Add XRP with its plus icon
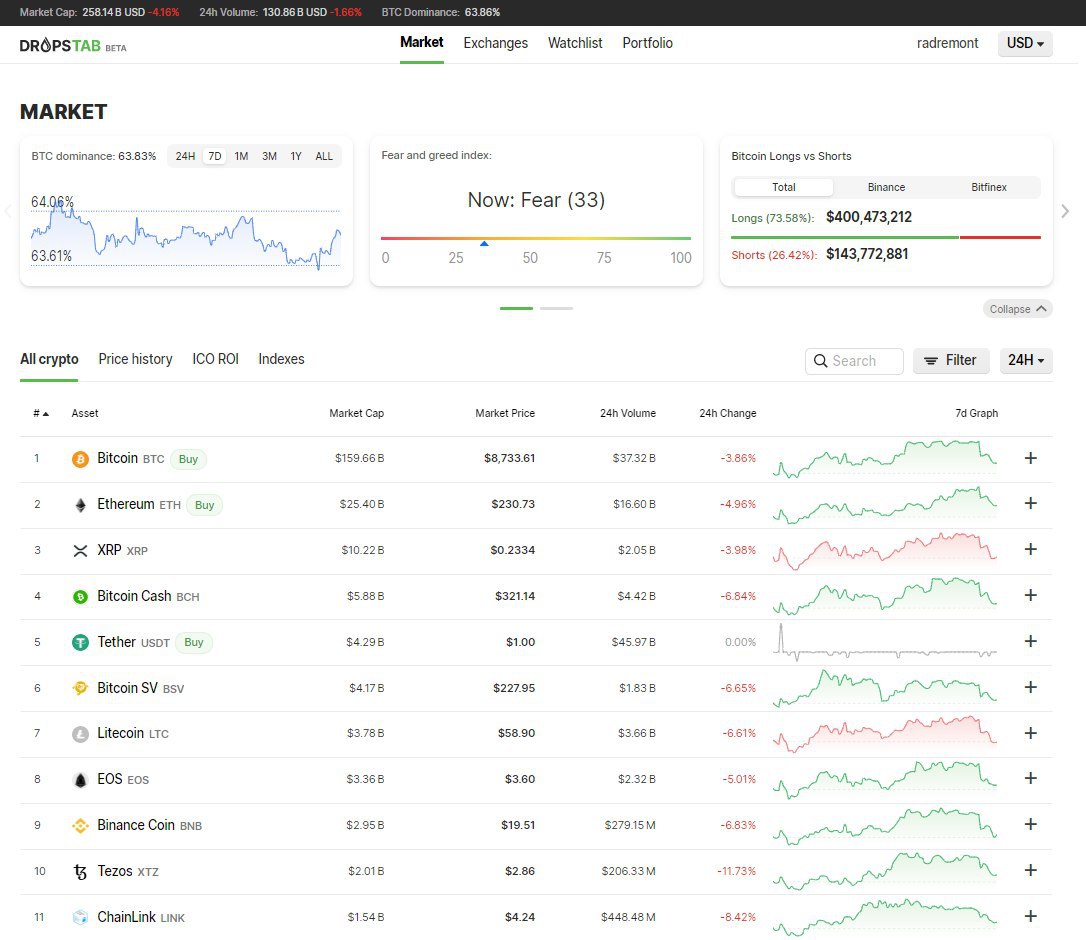This screenshot has width=1086, height=940. pos(1031,549)
